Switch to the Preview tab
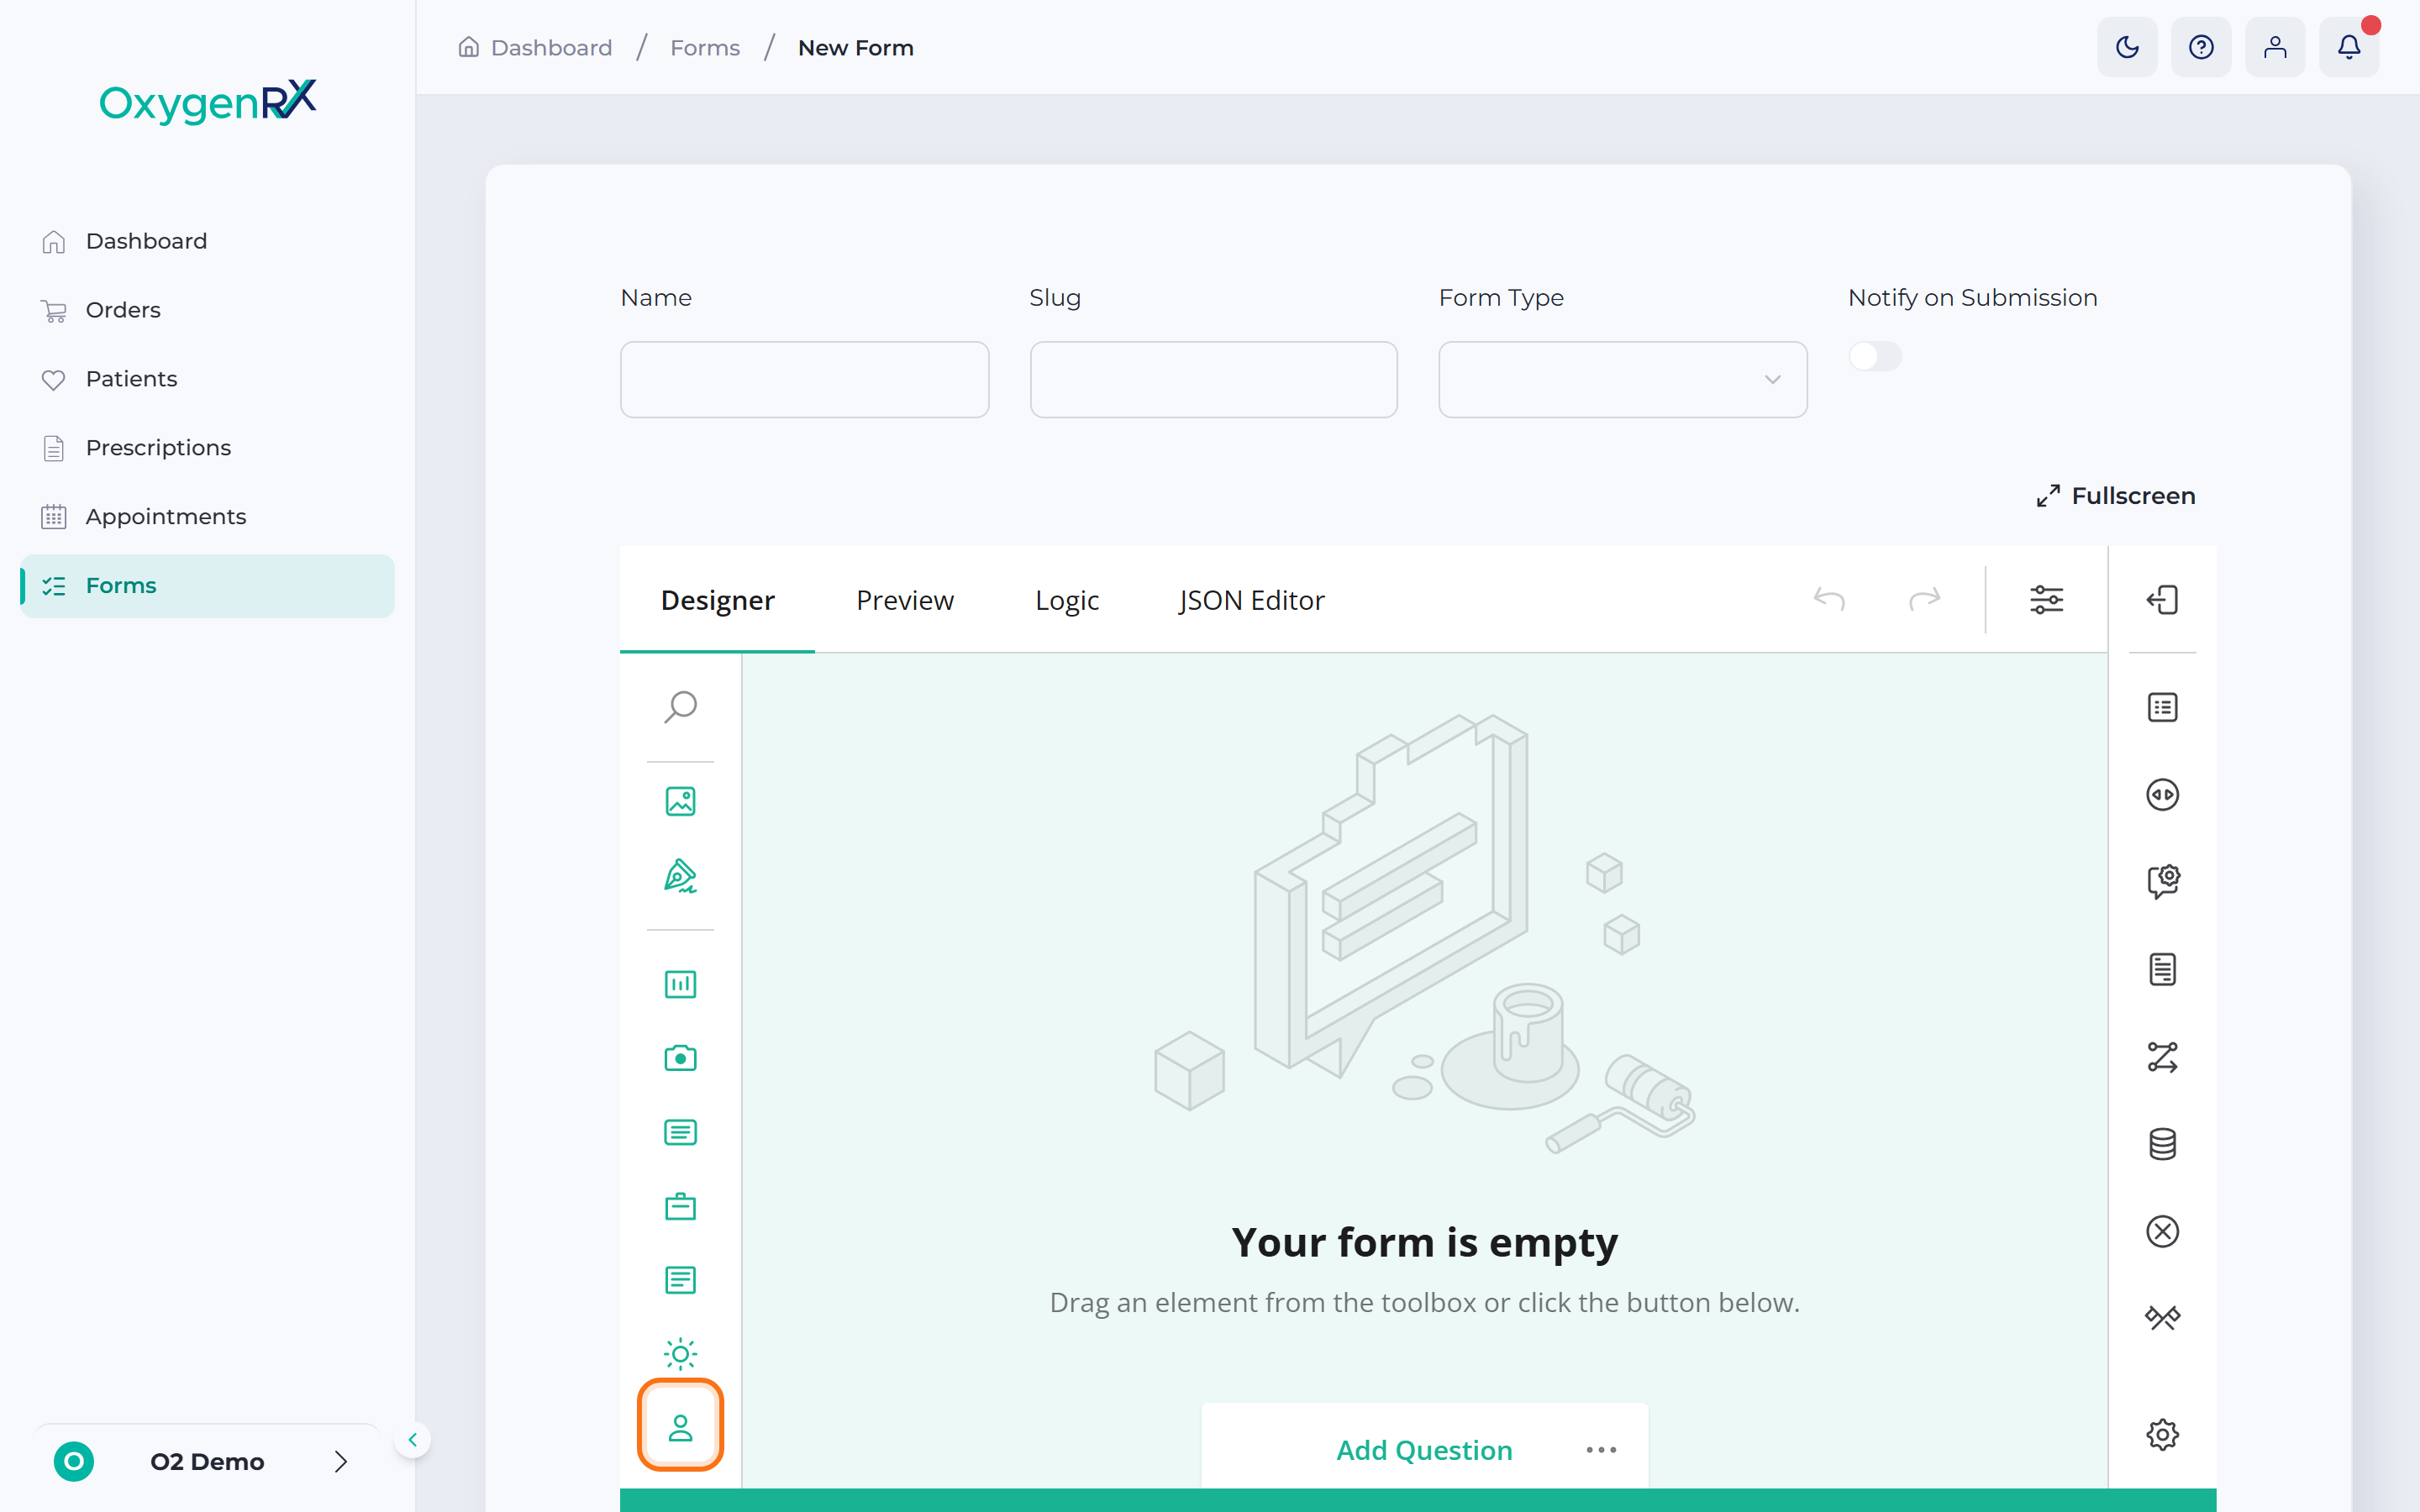Image resolution: width=2420 pixels, height=1512 pixels. 904,599
